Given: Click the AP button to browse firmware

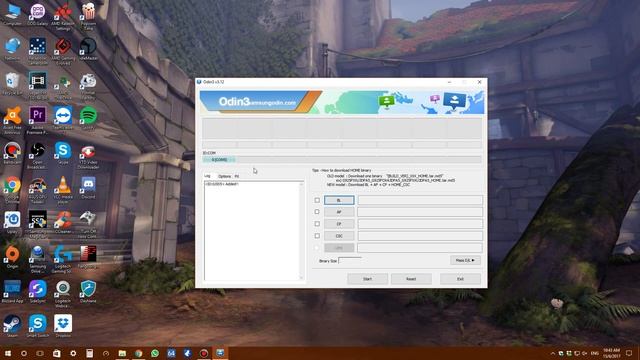Looking at the screenshot, I should tap(339, 212).
